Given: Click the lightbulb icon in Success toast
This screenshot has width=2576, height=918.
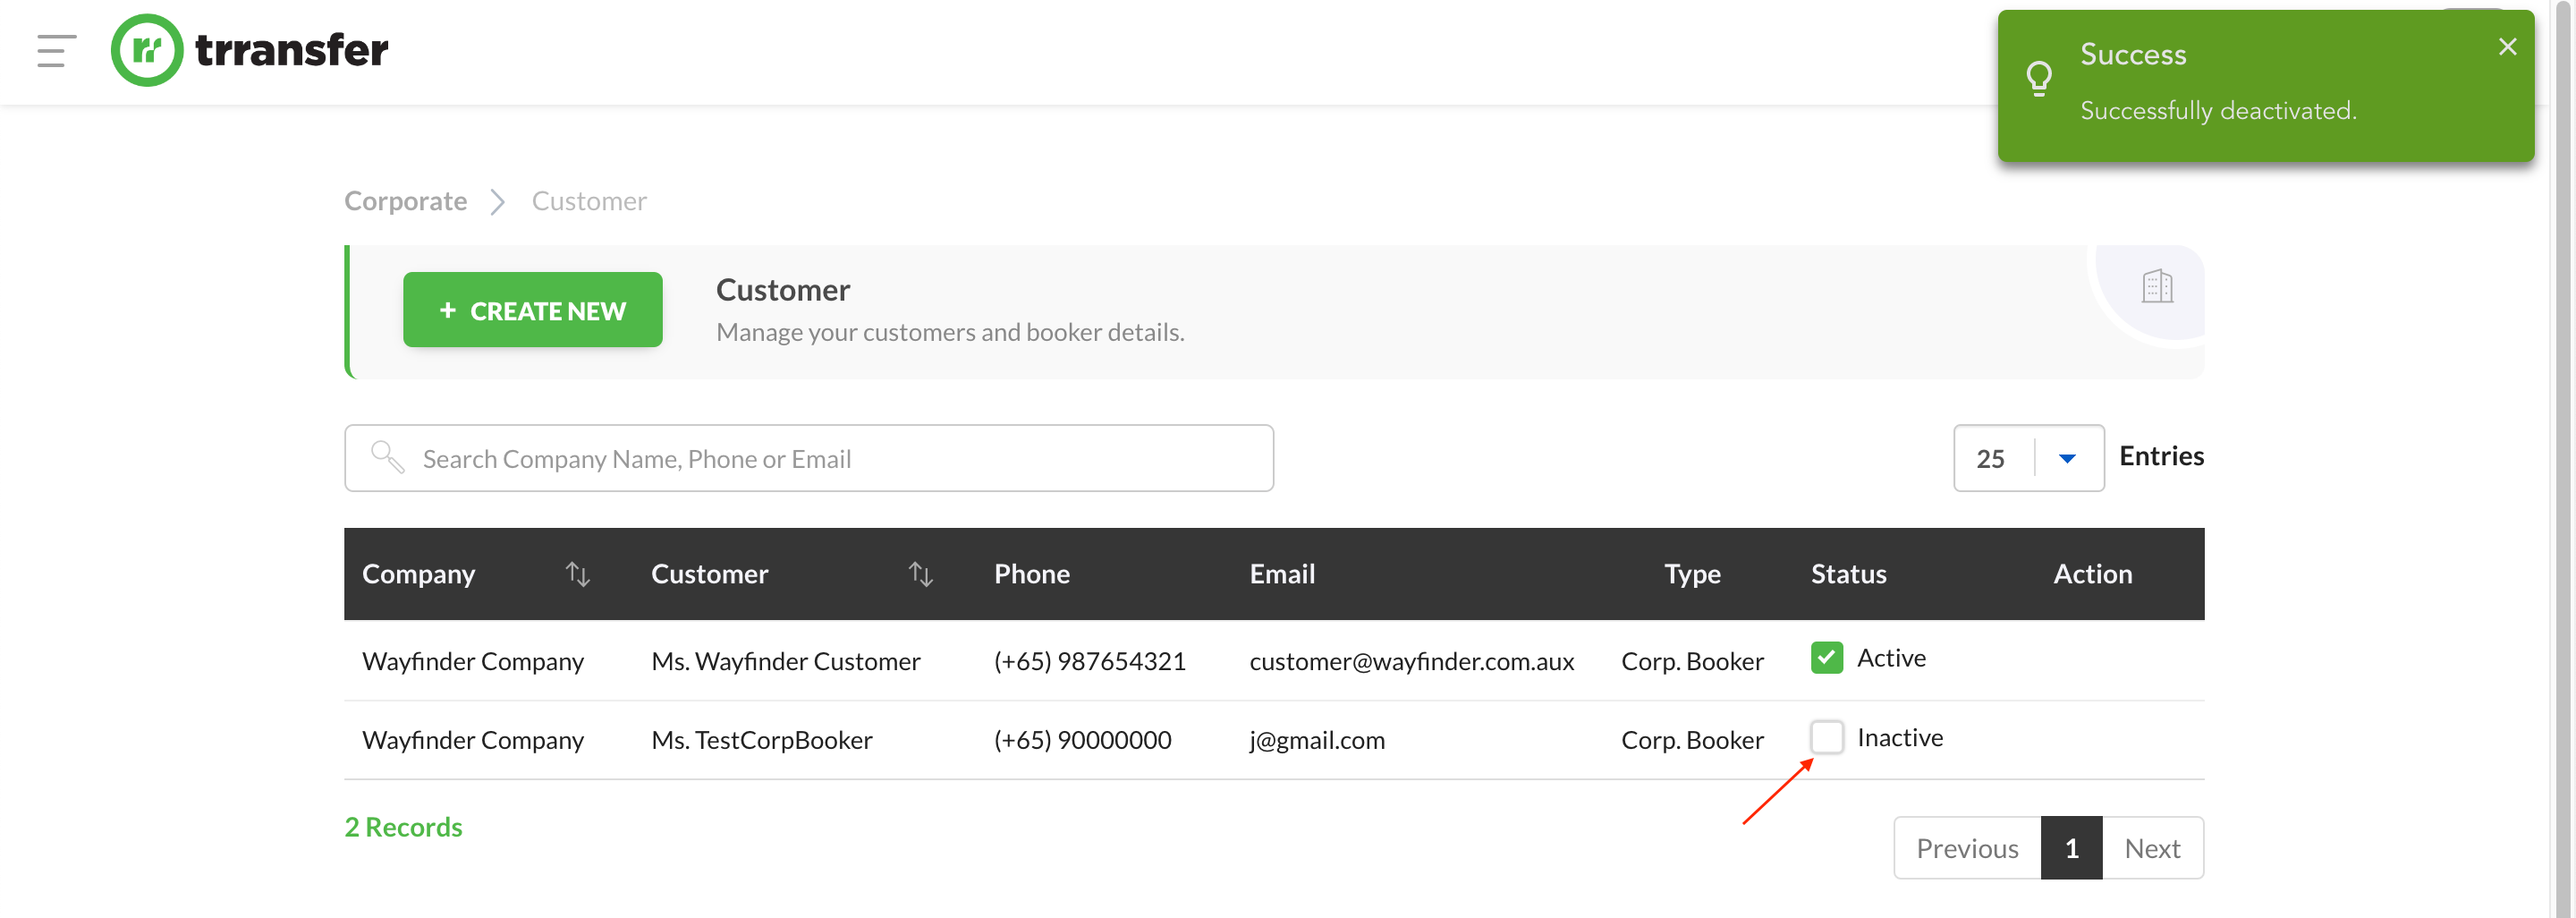Looking at the screenshot, I should (2038, 79).
